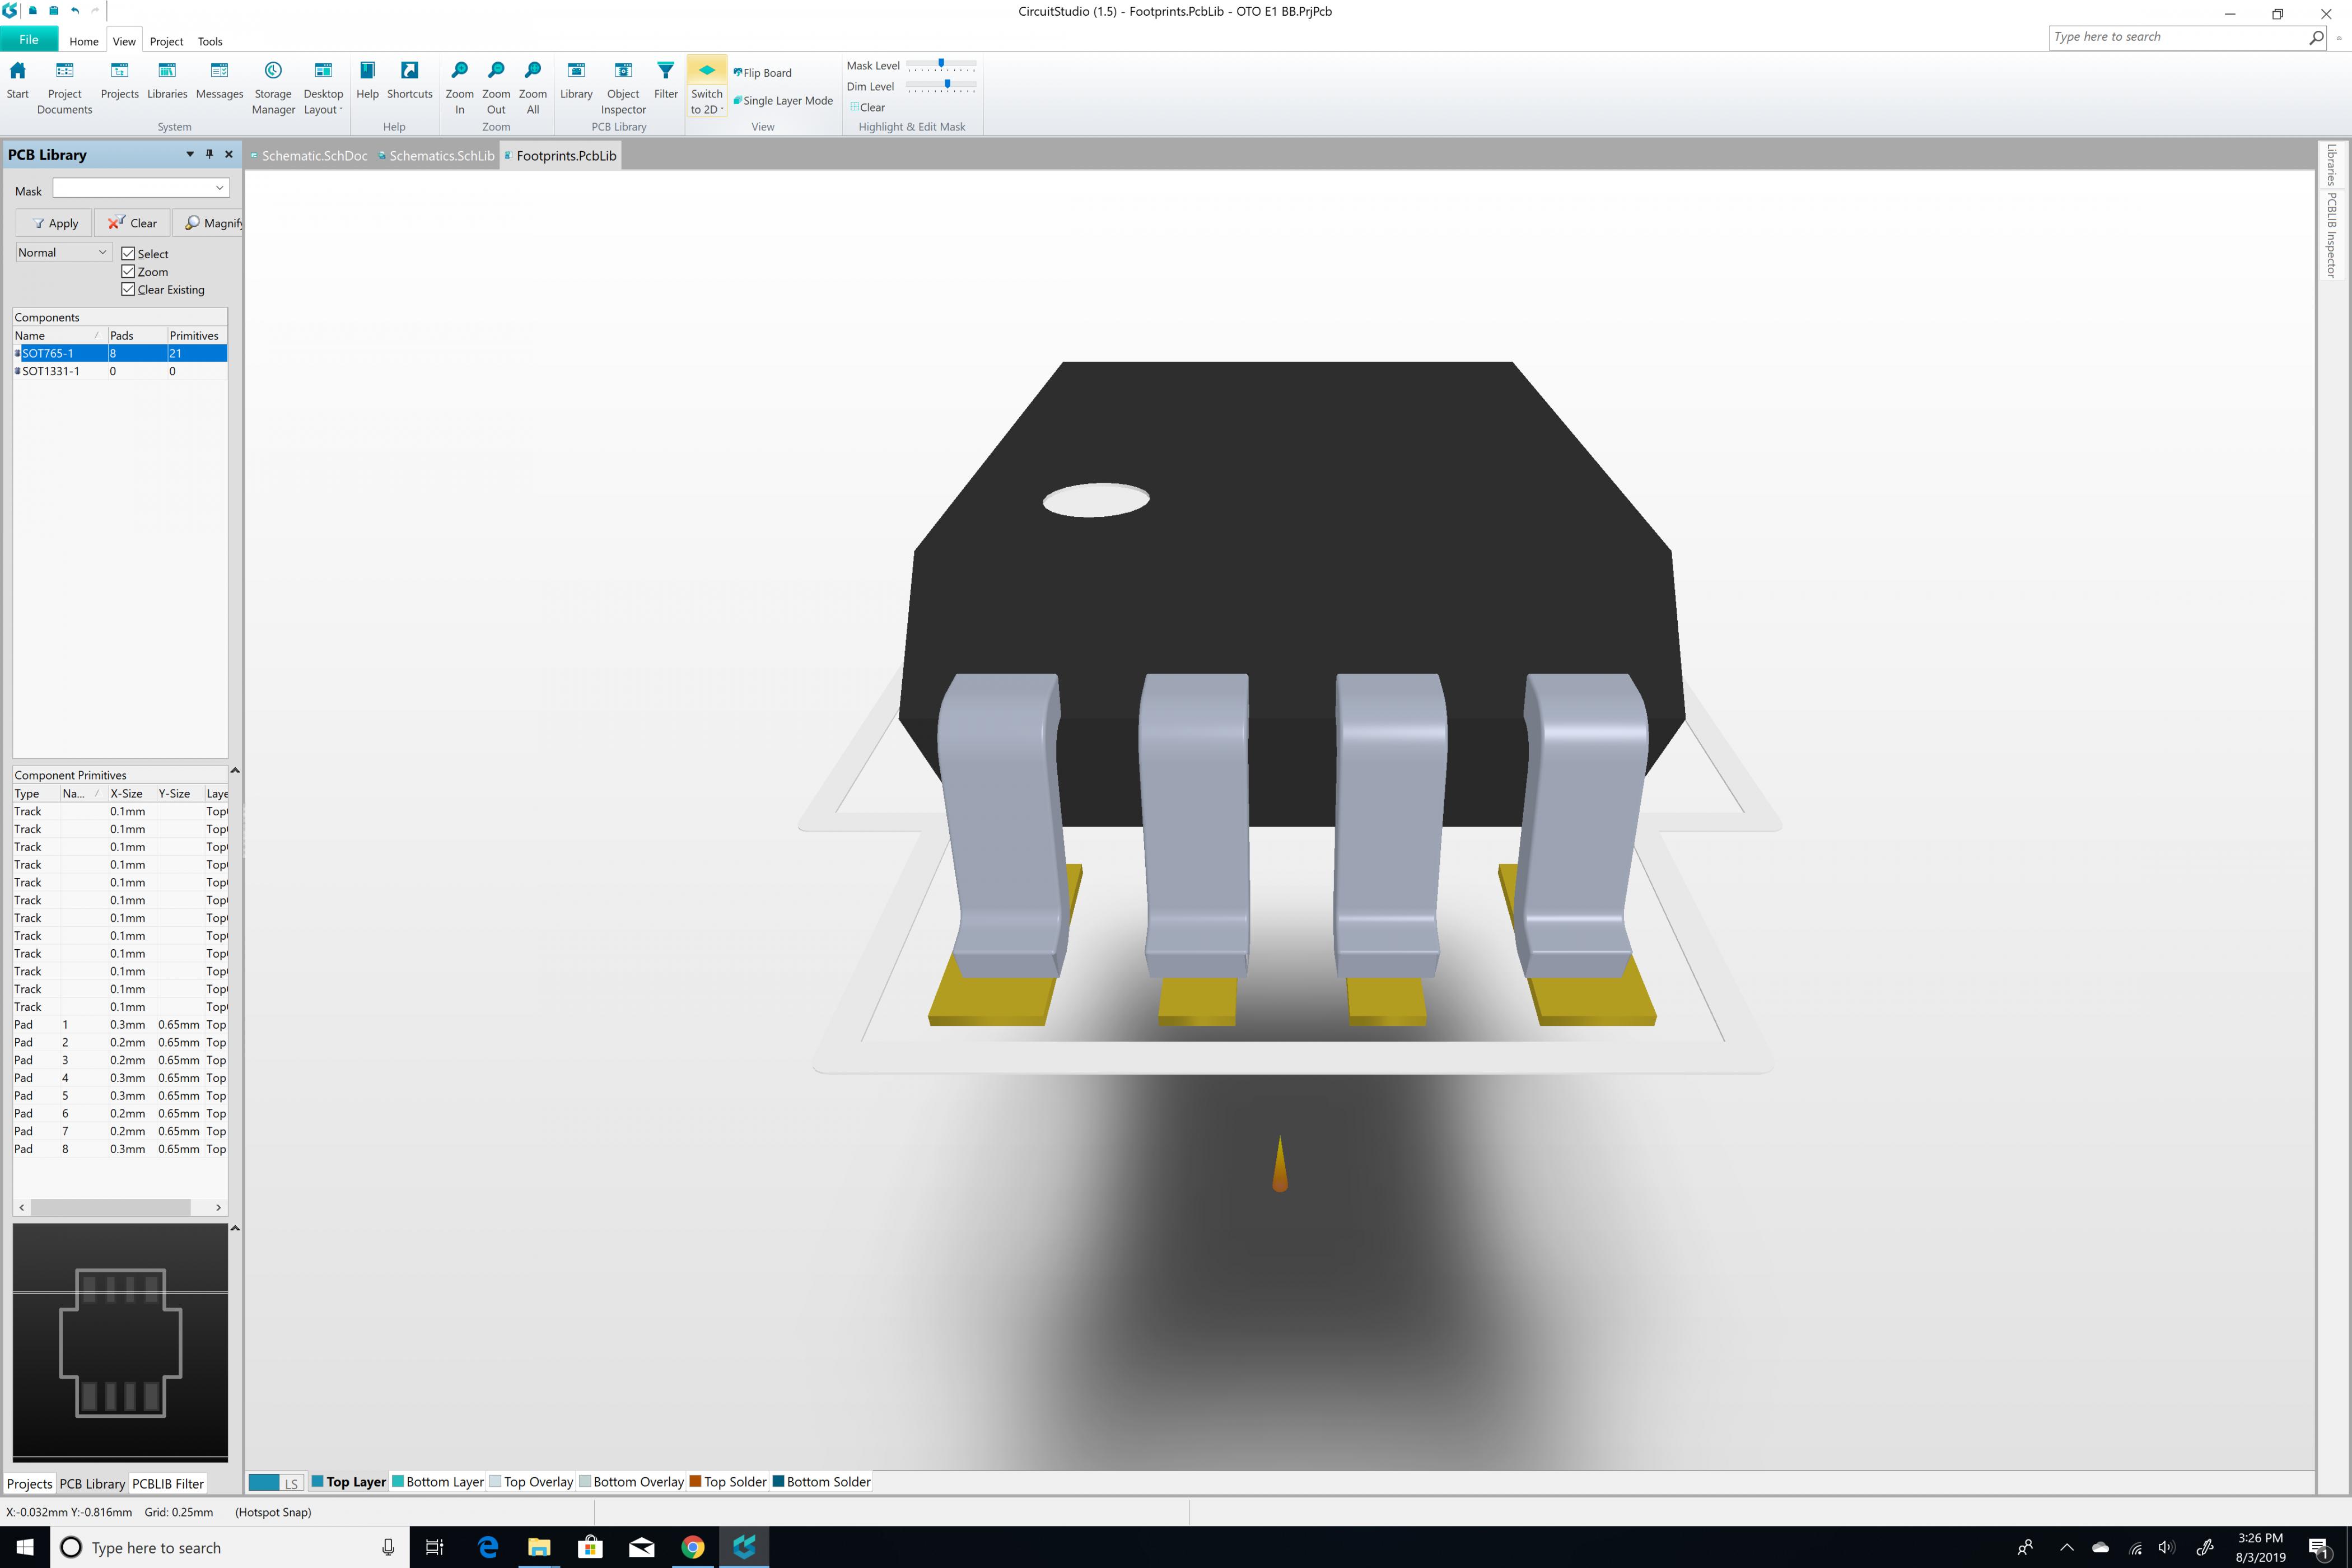Open the Start page icon
Viewport: 2352px width, 1568px height.
coord(18,80)
